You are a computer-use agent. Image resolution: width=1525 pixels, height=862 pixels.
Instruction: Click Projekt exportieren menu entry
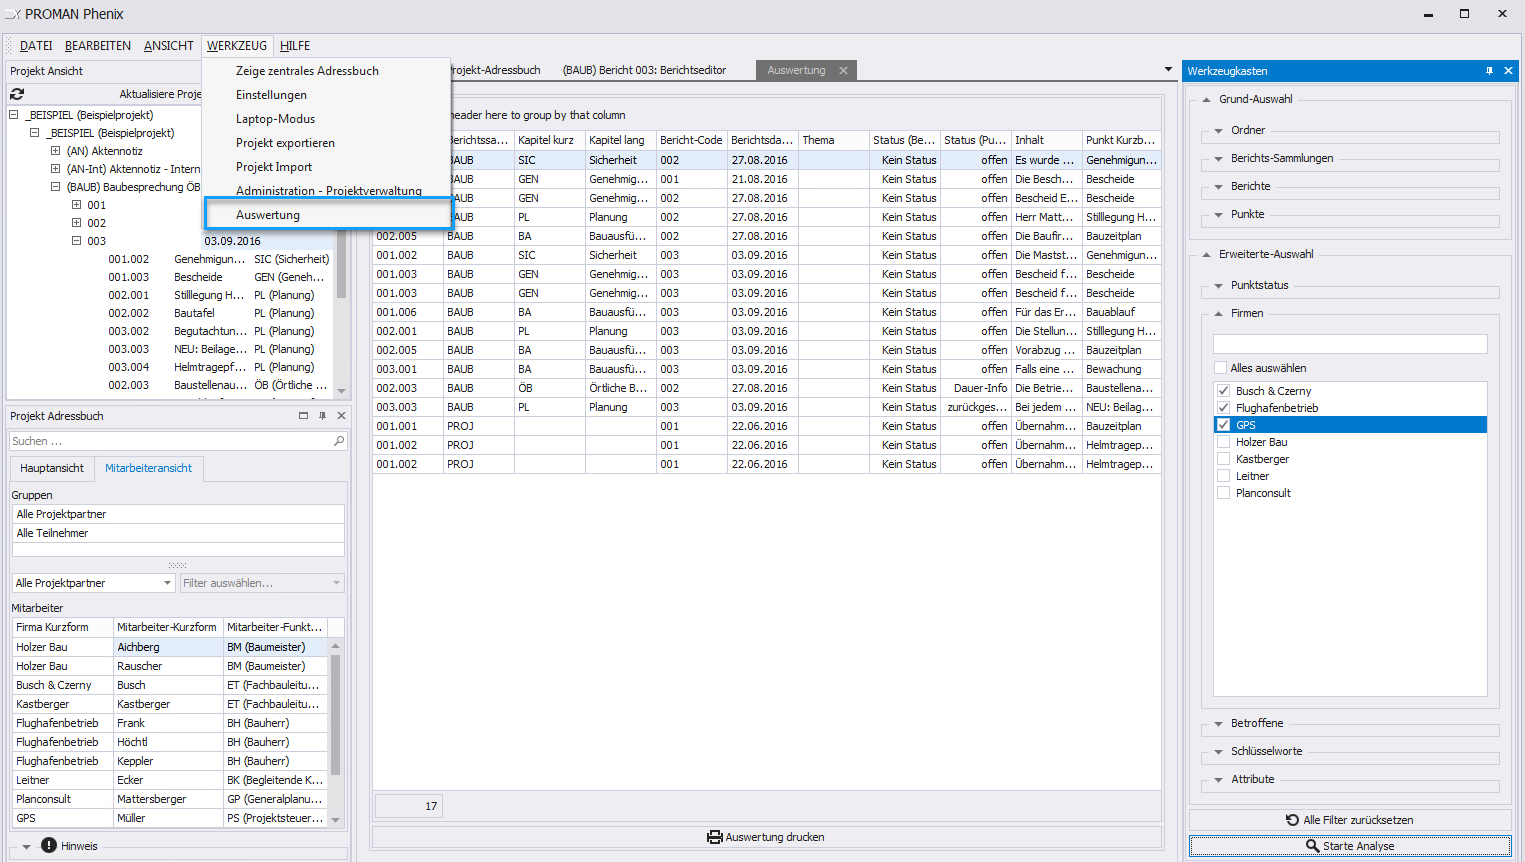click(x=326, y=143)
